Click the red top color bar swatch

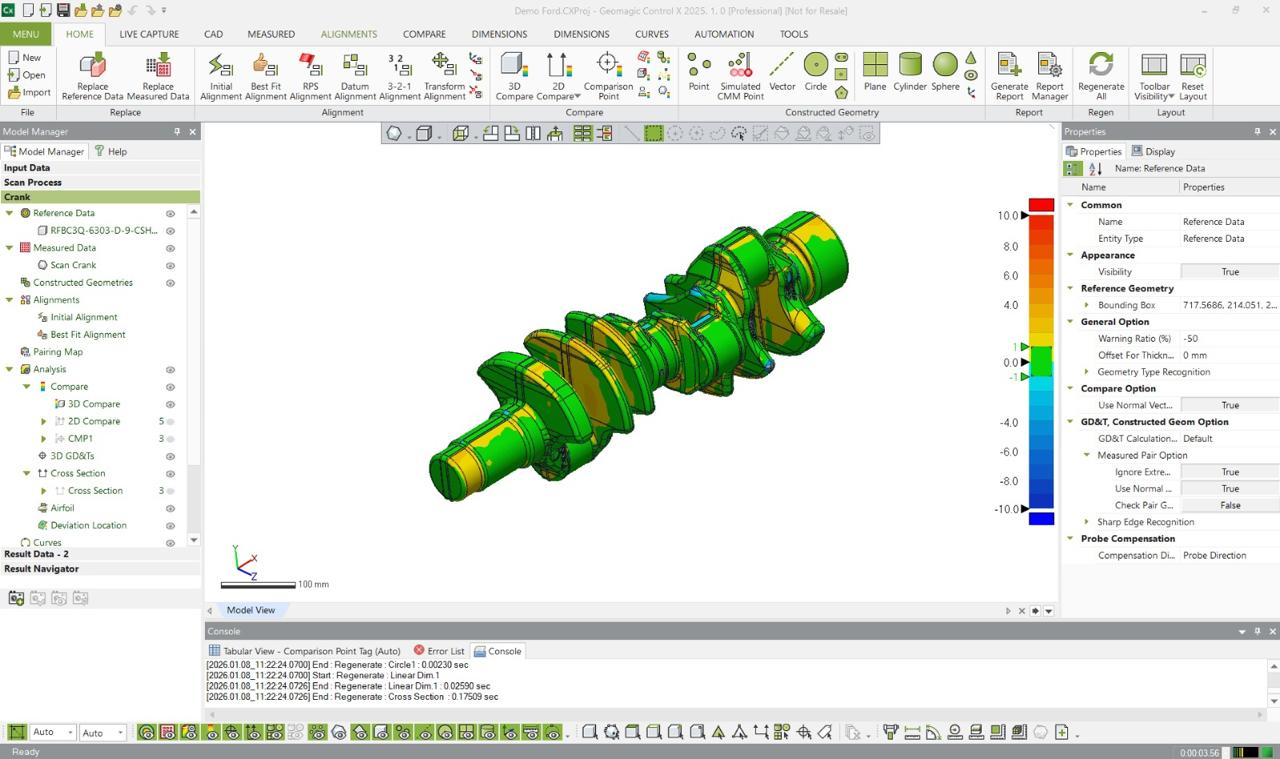1041,205
